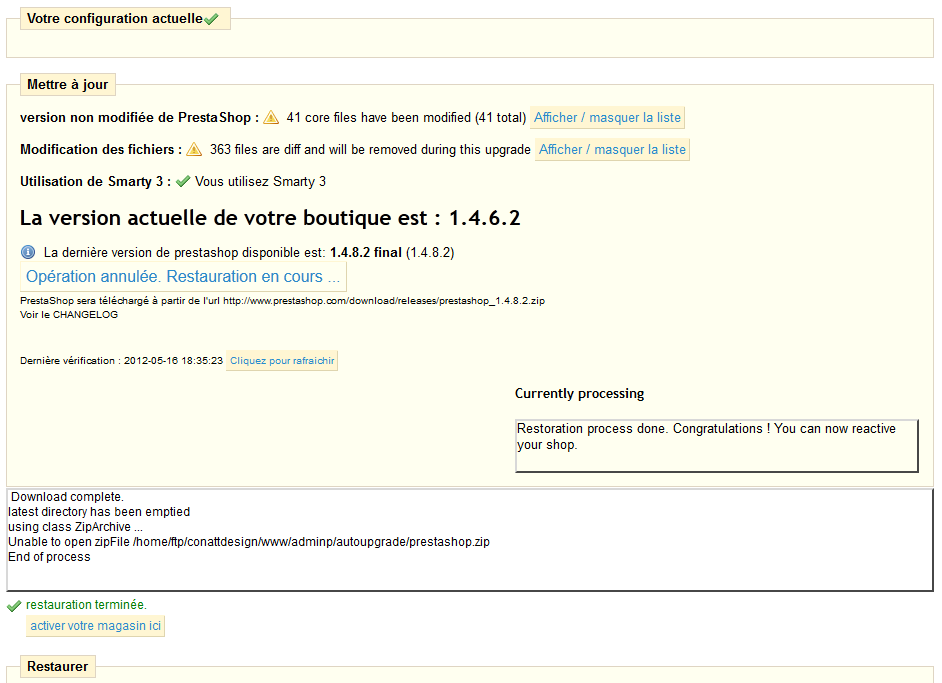Click green check beside restauration terminée
942x683 pixels.
point(14,606)
